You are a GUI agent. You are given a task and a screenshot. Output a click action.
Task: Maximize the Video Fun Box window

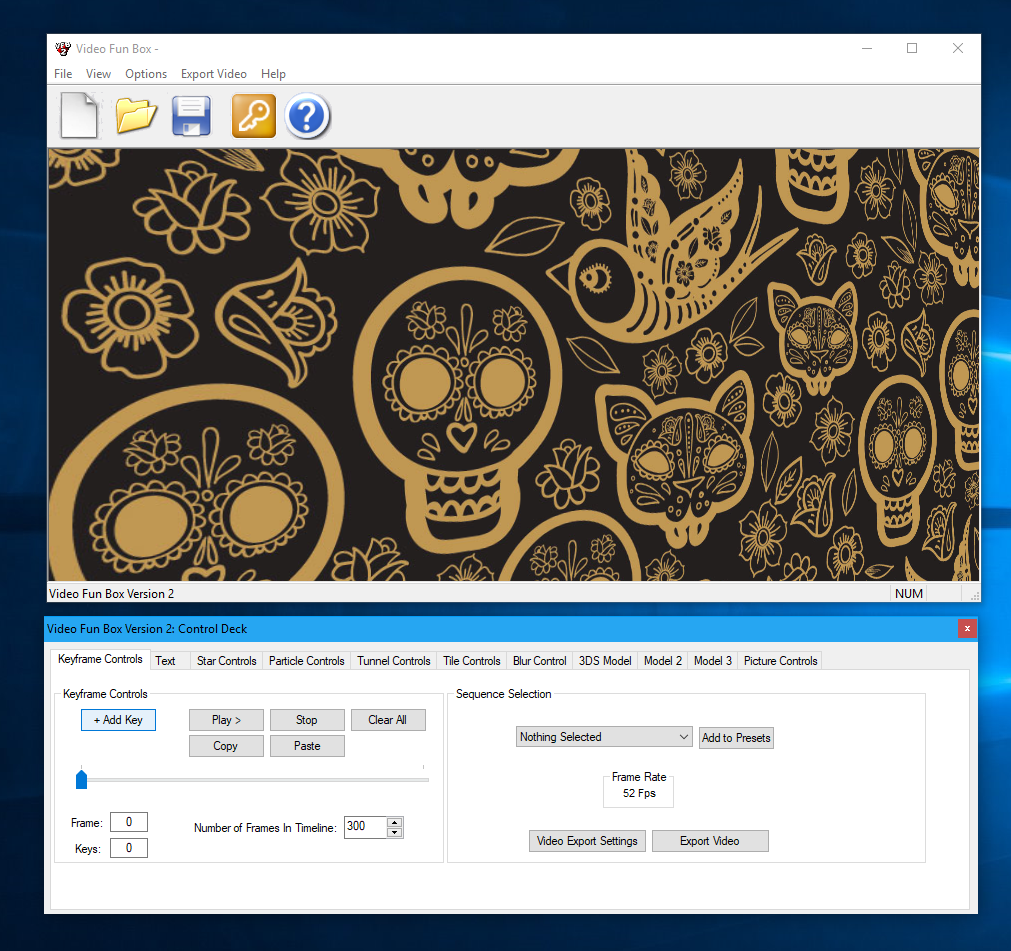tap(912, 48)
